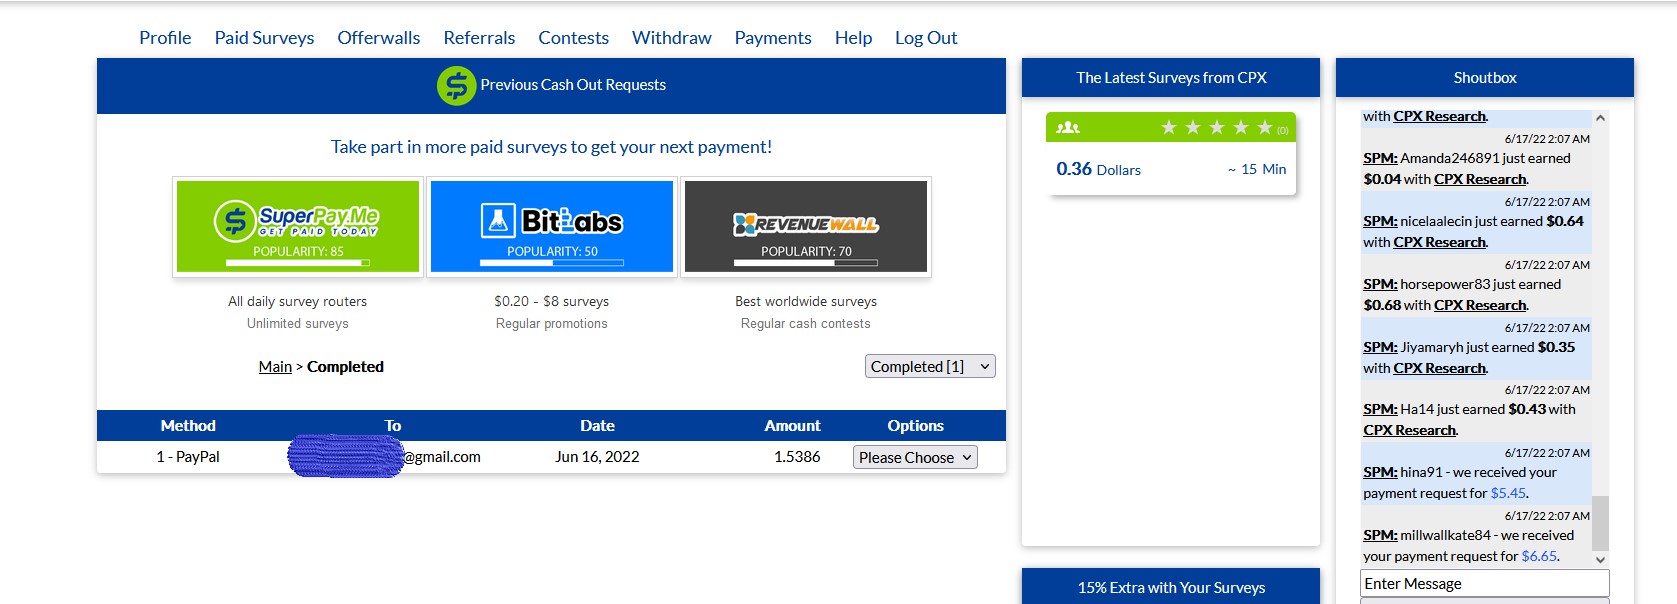Open the RevenueWall offerwall banner
Image resolution: width=1677 pixels, height=604 pixels.
tap(806, 226)
